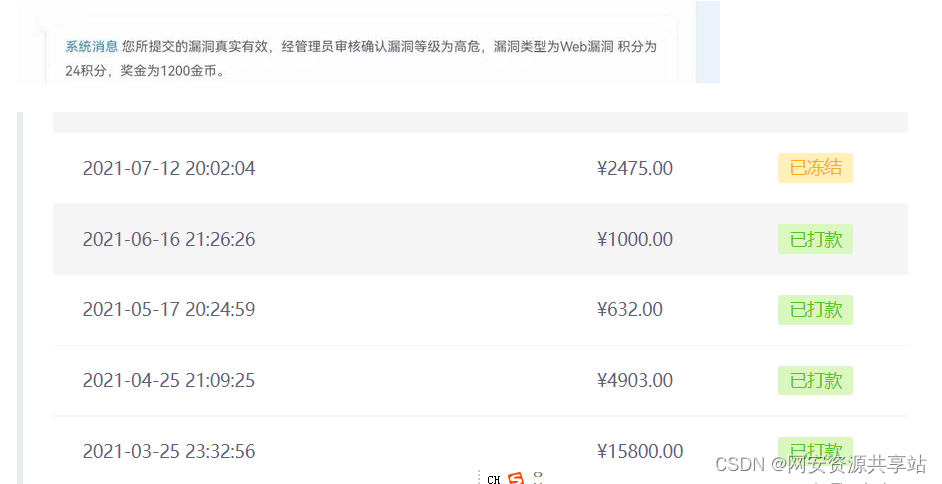Click 已打款 badge for ¥15800.00 row
This screenshot has height=484, width=942.
click(815, 450)
